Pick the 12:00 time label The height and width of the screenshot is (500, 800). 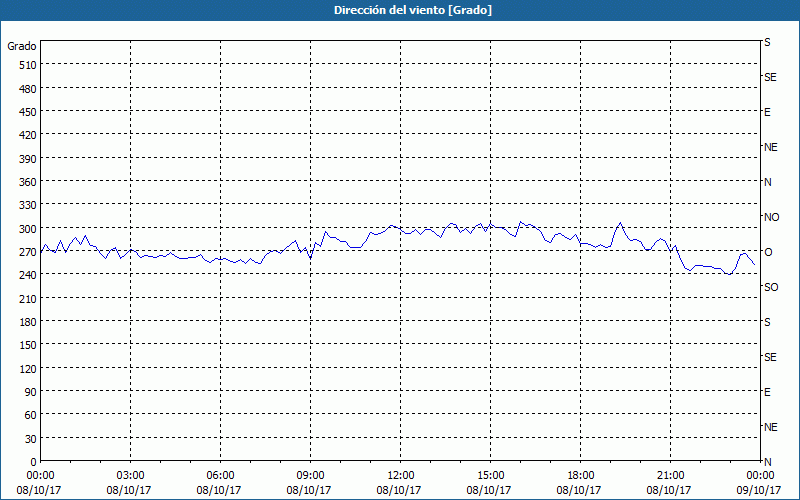coord(401,476)
